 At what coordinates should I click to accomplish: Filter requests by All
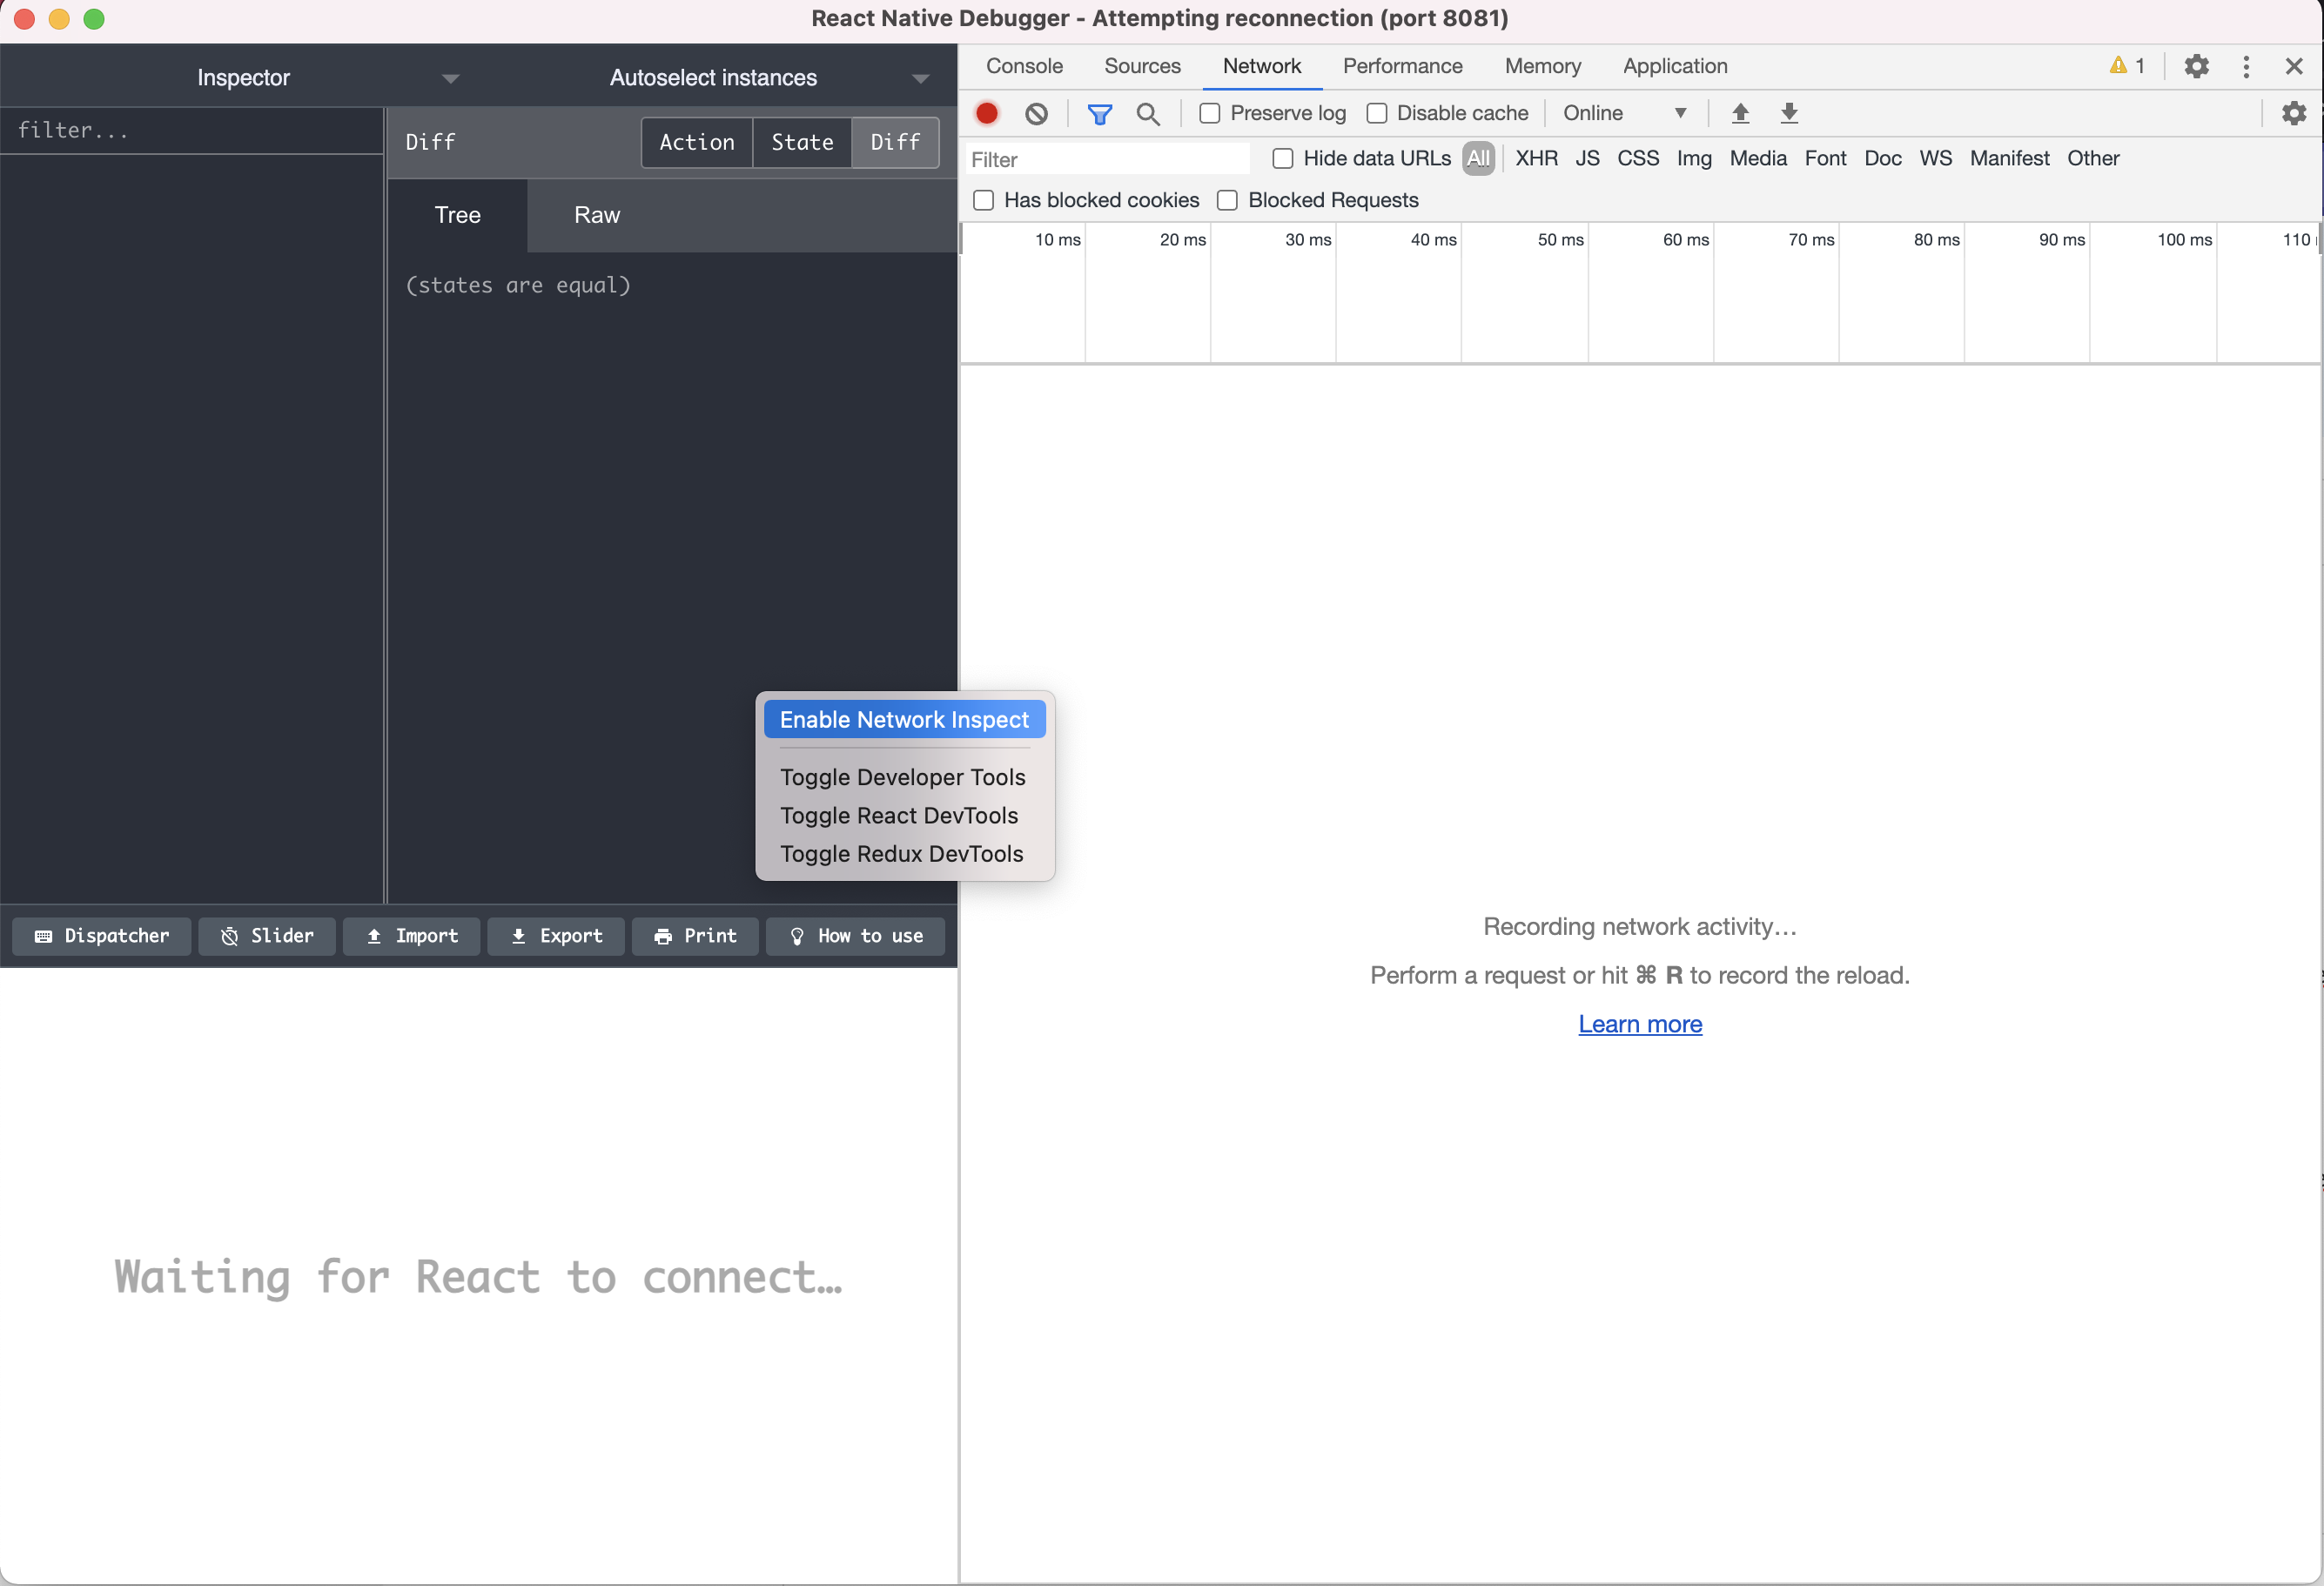point(1478,158)
